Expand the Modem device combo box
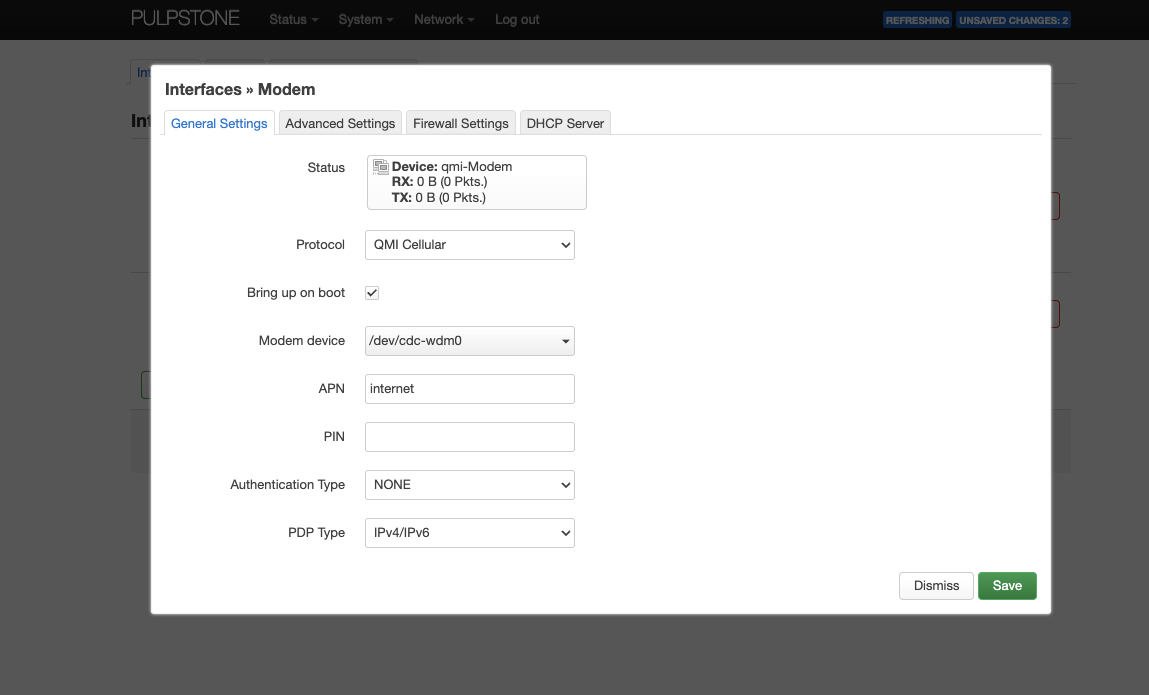 [470, 341]
